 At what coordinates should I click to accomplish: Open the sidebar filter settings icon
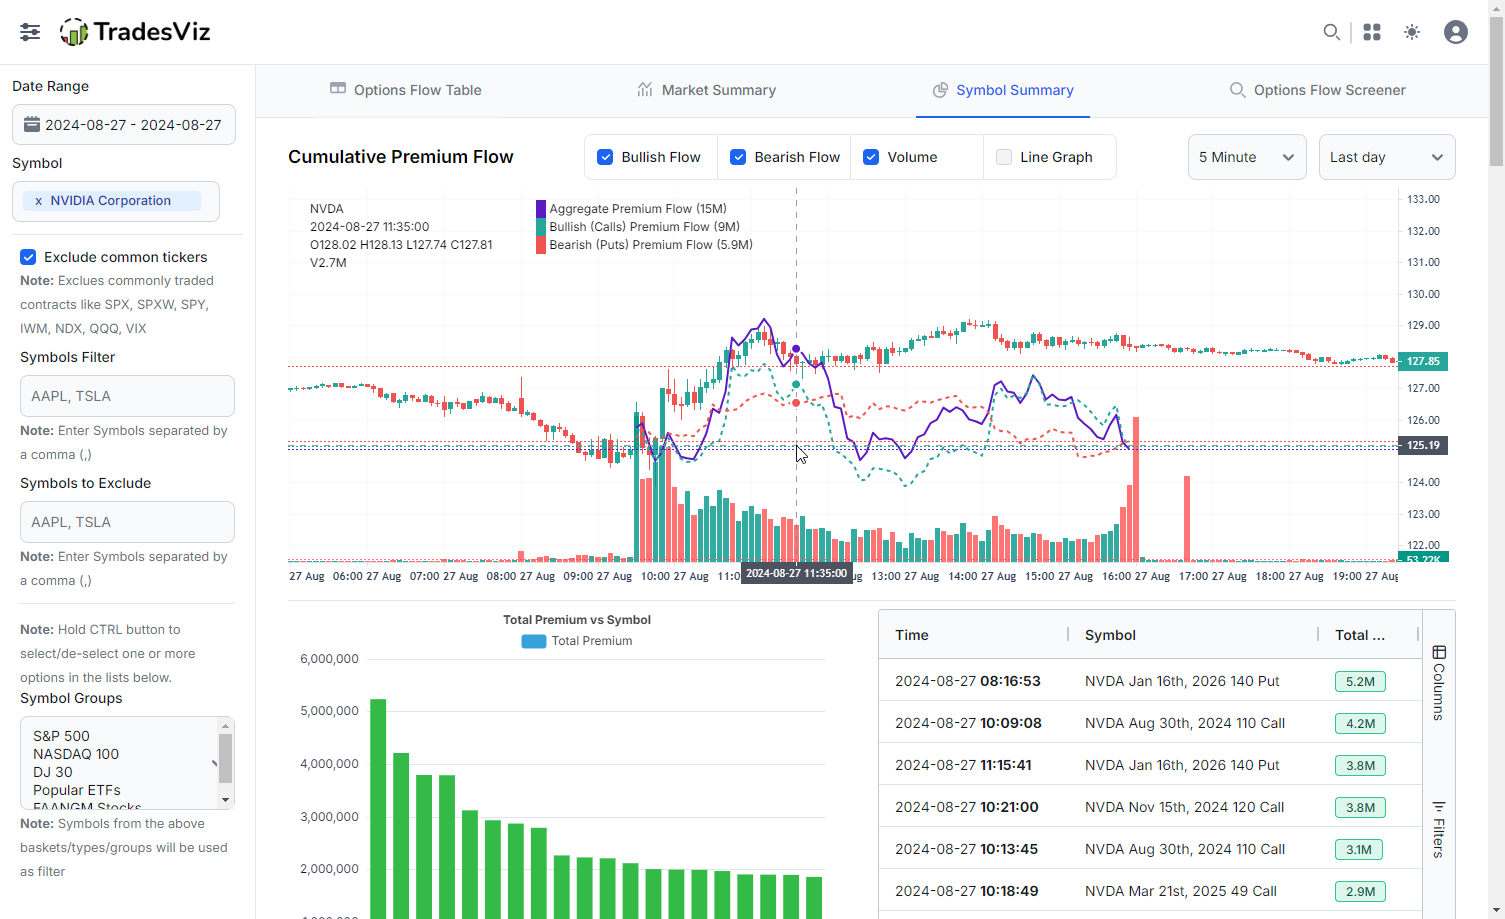30,32
